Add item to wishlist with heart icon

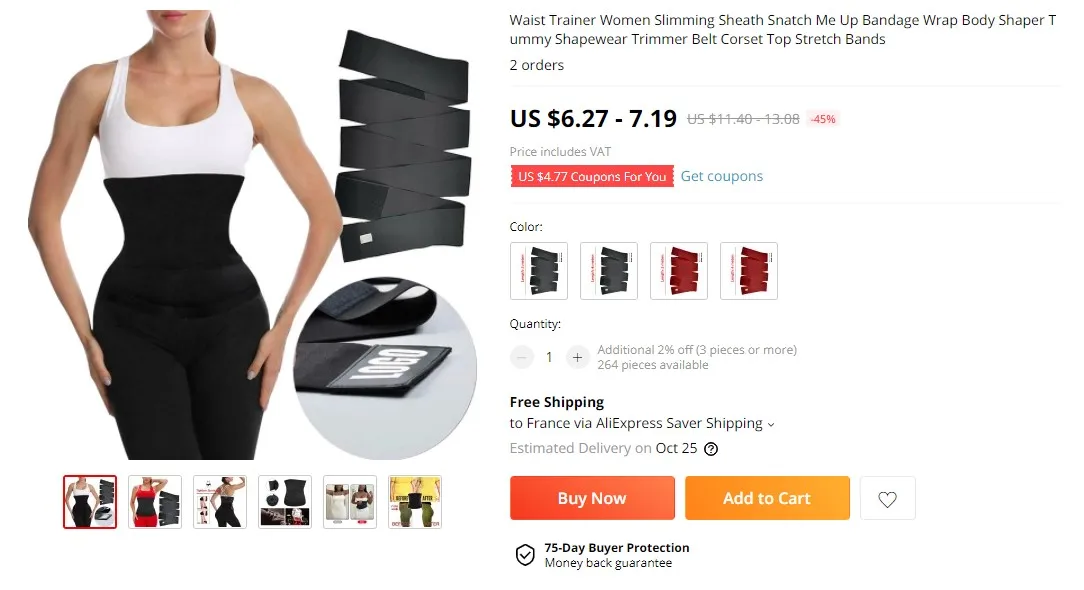887,498
